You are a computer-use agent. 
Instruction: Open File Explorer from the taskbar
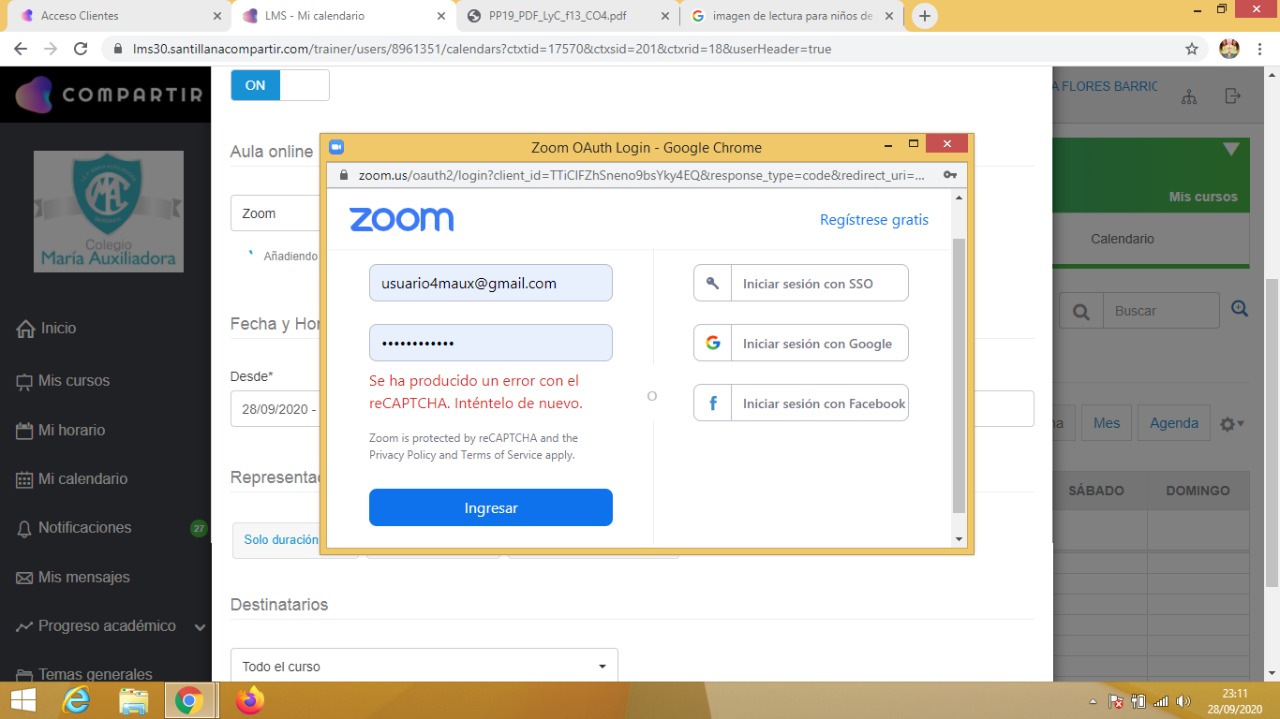tap(133, 700)
